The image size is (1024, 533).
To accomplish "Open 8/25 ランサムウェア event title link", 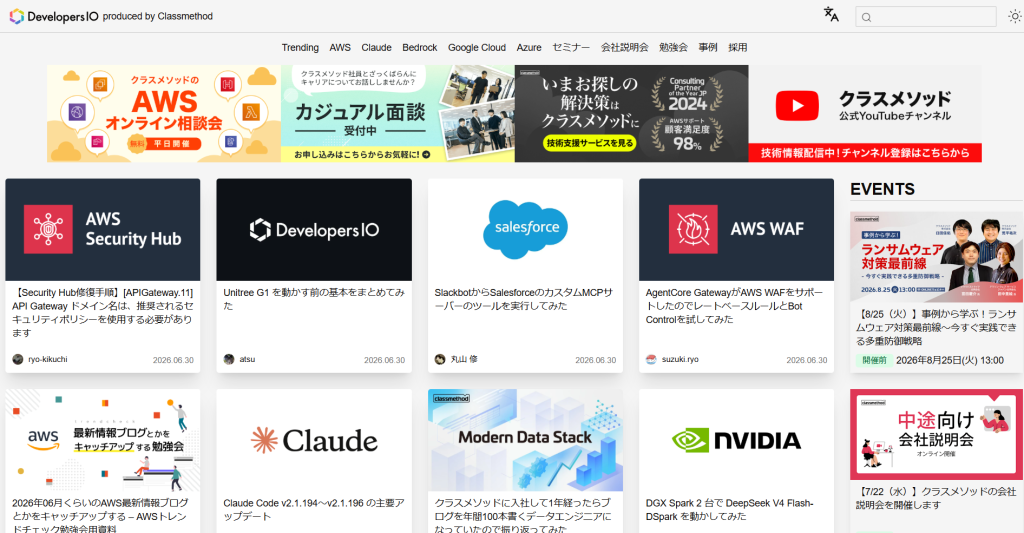I will tap(936, 327).
